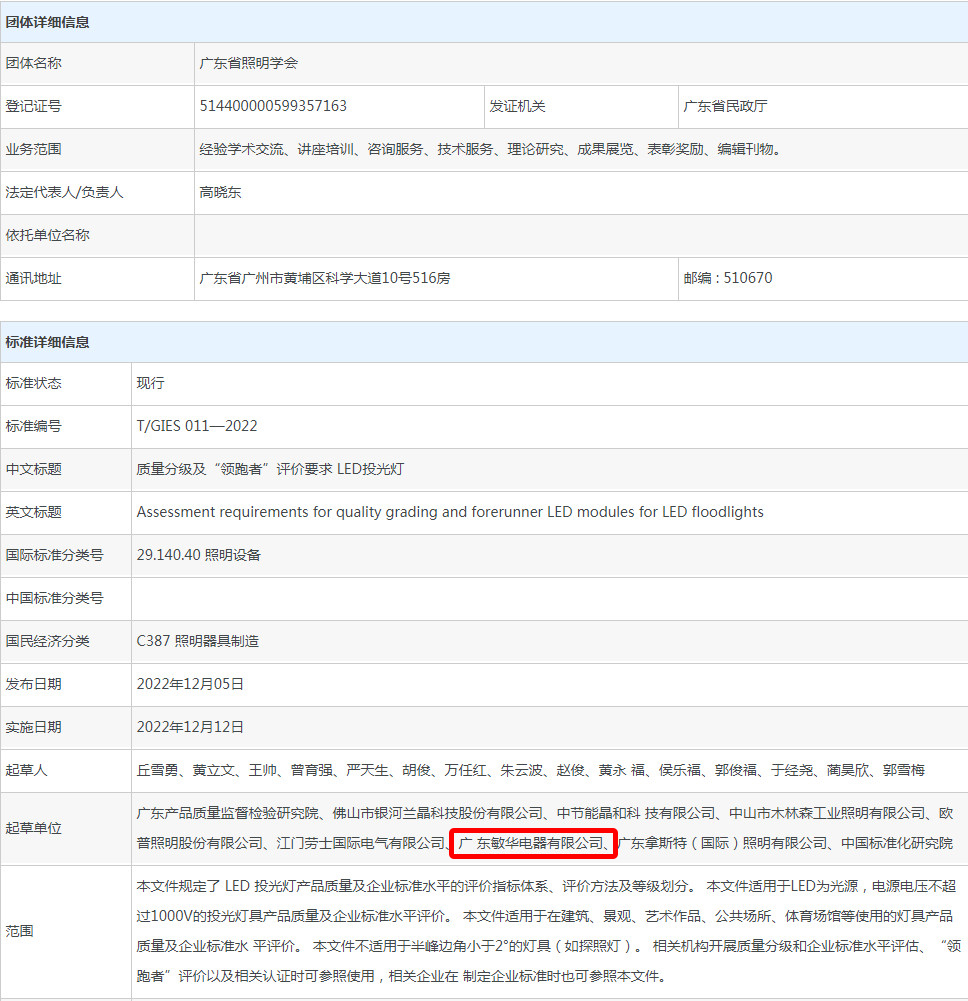Click the address 广东省广州市黄埔区科学大道10号516房
The height and width of the screenshot is (1001, 968).
pos(325,278)
